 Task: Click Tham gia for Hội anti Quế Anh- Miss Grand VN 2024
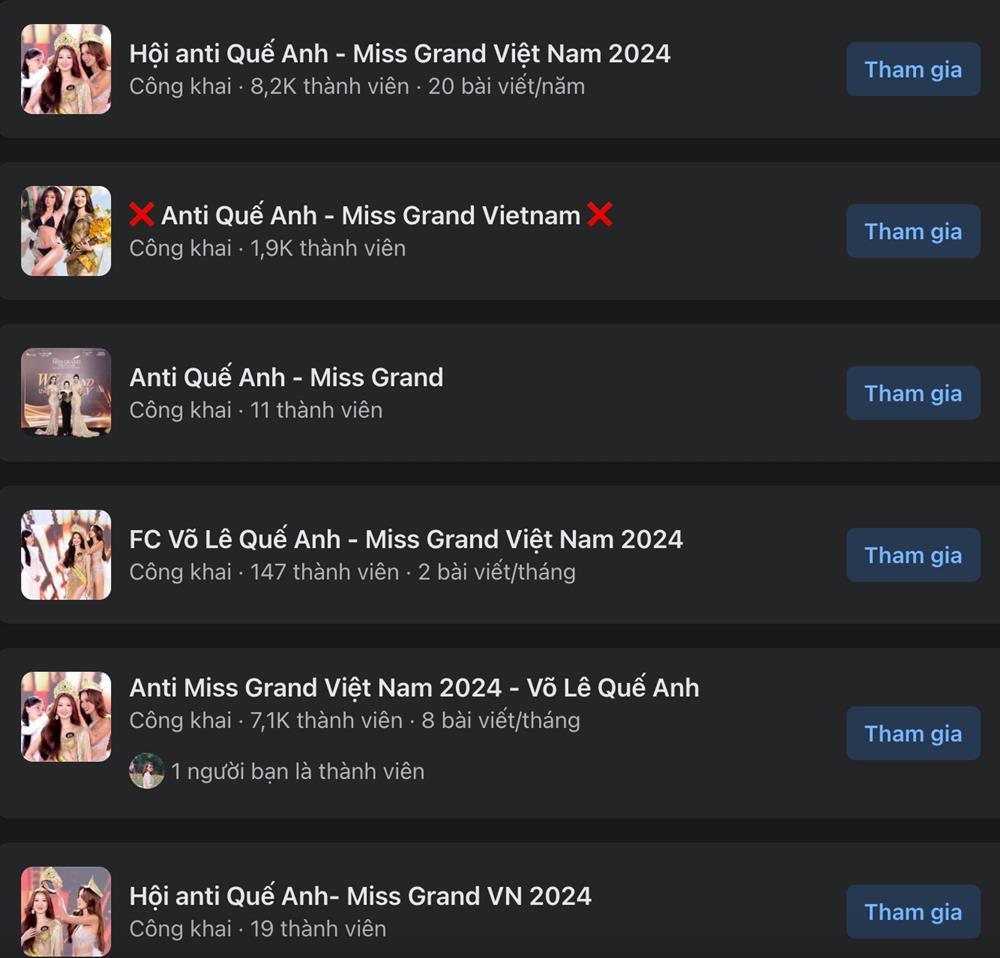pyautogui.click(x=913, y=912)
